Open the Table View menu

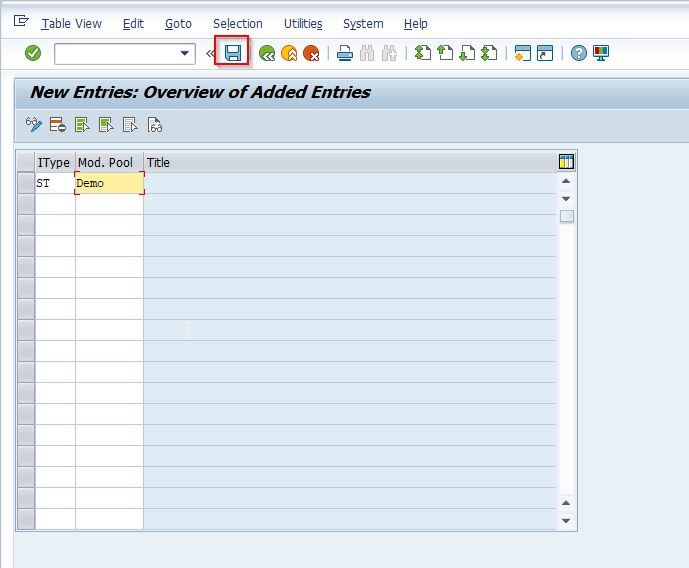72,23
